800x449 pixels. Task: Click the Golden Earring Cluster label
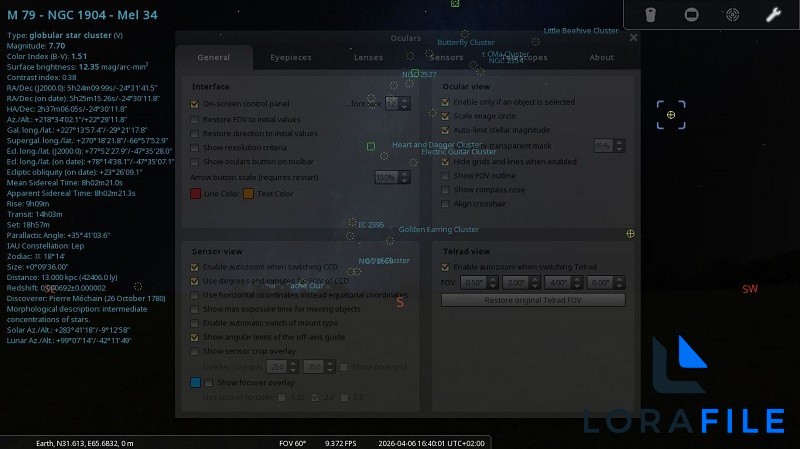point(439,230)
